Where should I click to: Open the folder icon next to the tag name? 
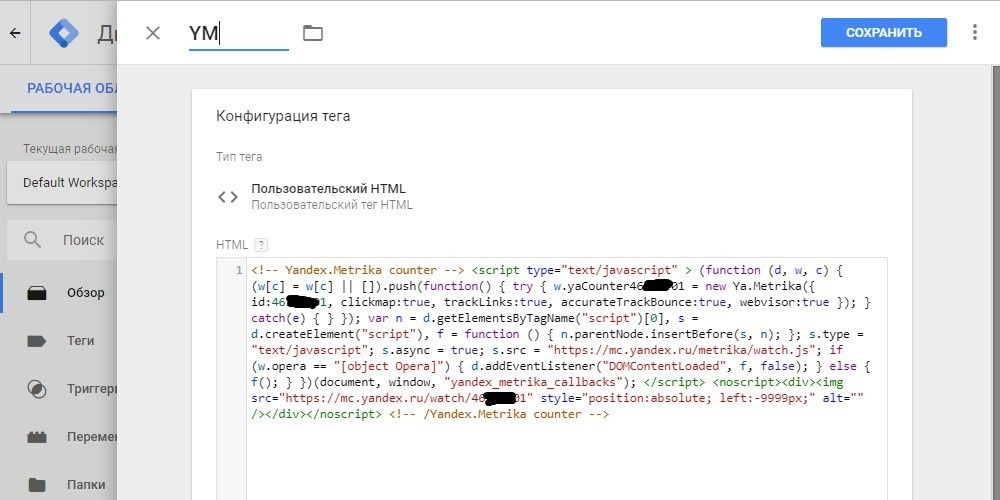pyautogui.click(x=312, y=33)
